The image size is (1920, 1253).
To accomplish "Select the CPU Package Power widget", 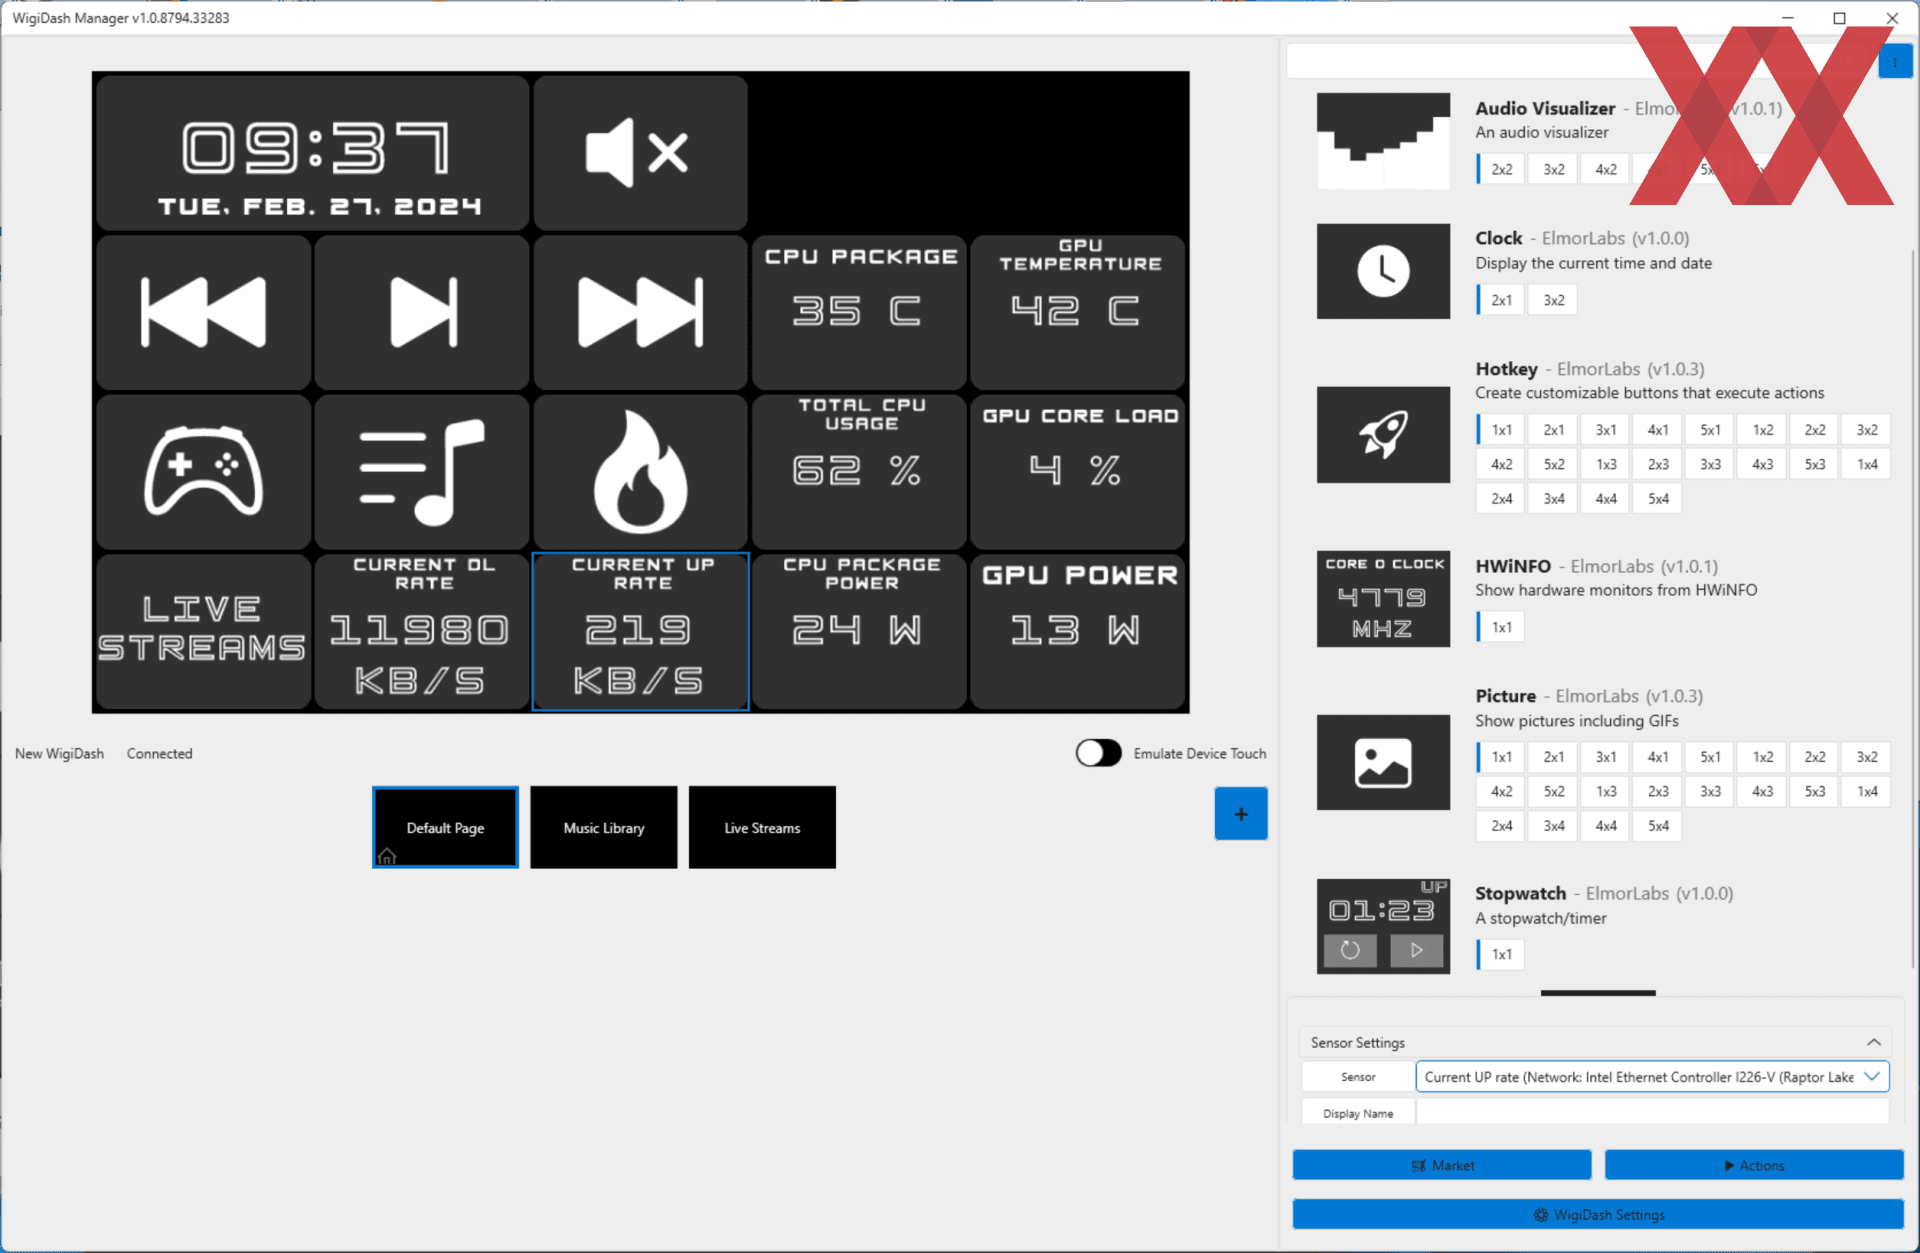I will 859,631.
